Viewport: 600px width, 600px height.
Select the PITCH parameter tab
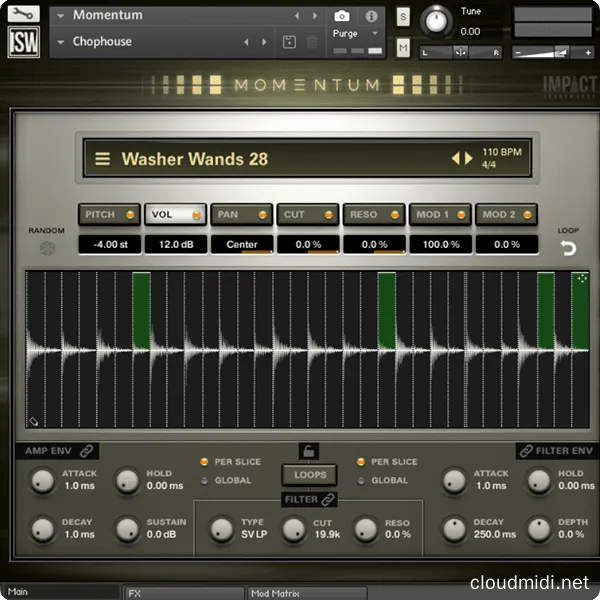(x=109, y=214)
